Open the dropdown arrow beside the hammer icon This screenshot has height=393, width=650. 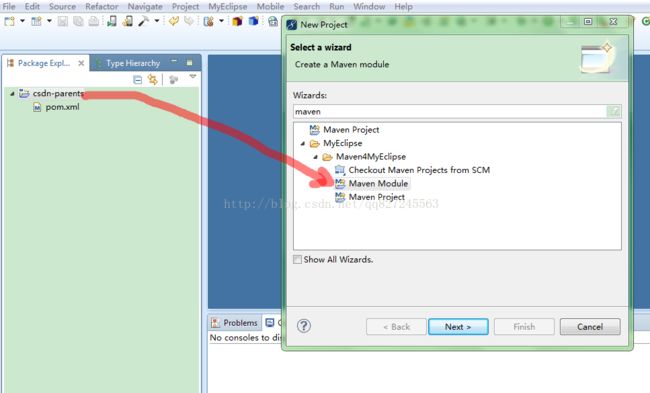click(157, 21)
